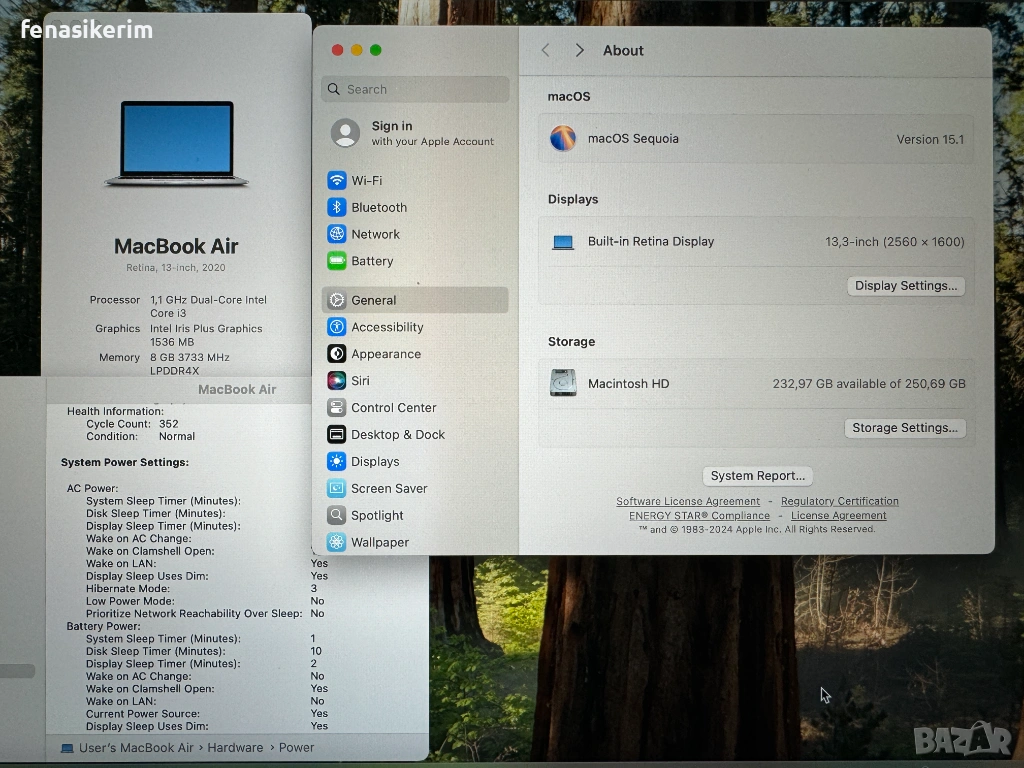Click the Storage Settings button
This screenshot has height=768, width=1024.
click(904, 428)
